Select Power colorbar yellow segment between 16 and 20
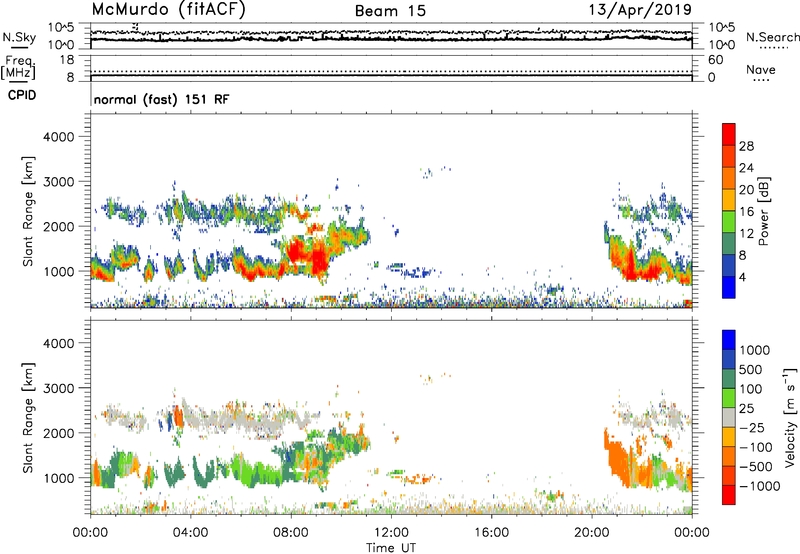This screenshot has height=554, width=800. [x=729, y=200]
